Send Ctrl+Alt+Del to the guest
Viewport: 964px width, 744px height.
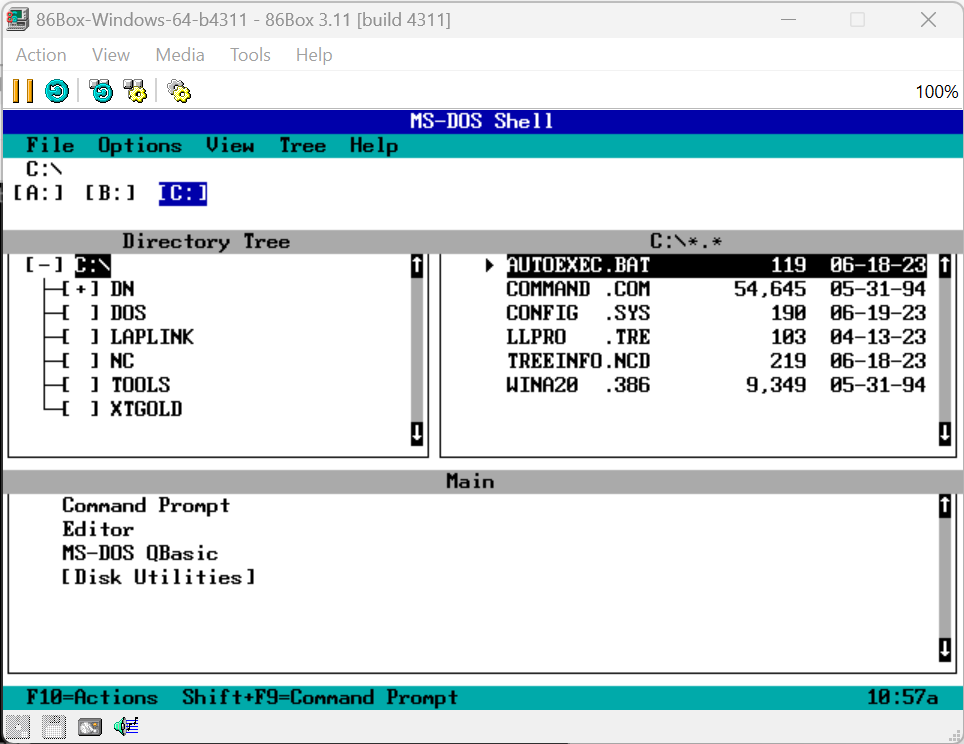[x=101, y=91]
